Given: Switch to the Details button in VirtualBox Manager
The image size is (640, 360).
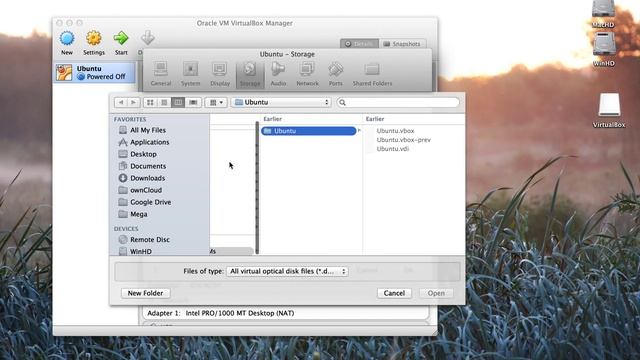Looking at the screenshot, I should 359,44.
